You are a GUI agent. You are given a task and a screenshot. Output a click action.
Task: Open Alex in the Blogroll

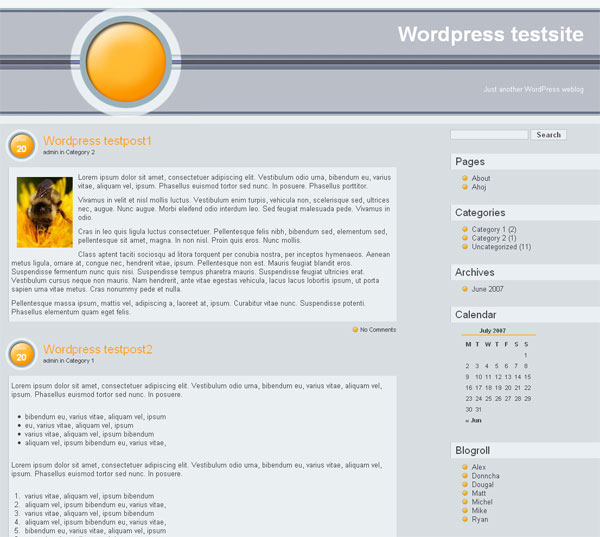click(x=478, y=467)
